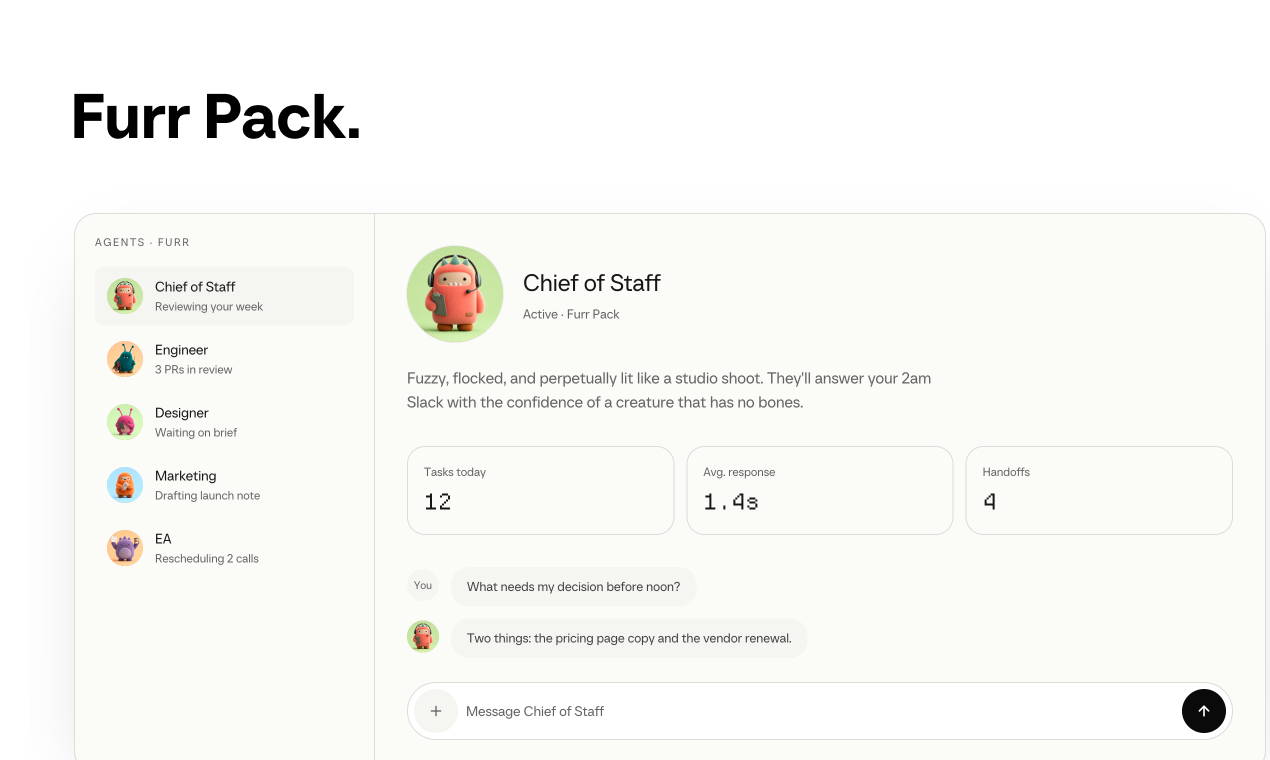
Task: Click the reply about pricing page copy
Action: click(629, 638)
